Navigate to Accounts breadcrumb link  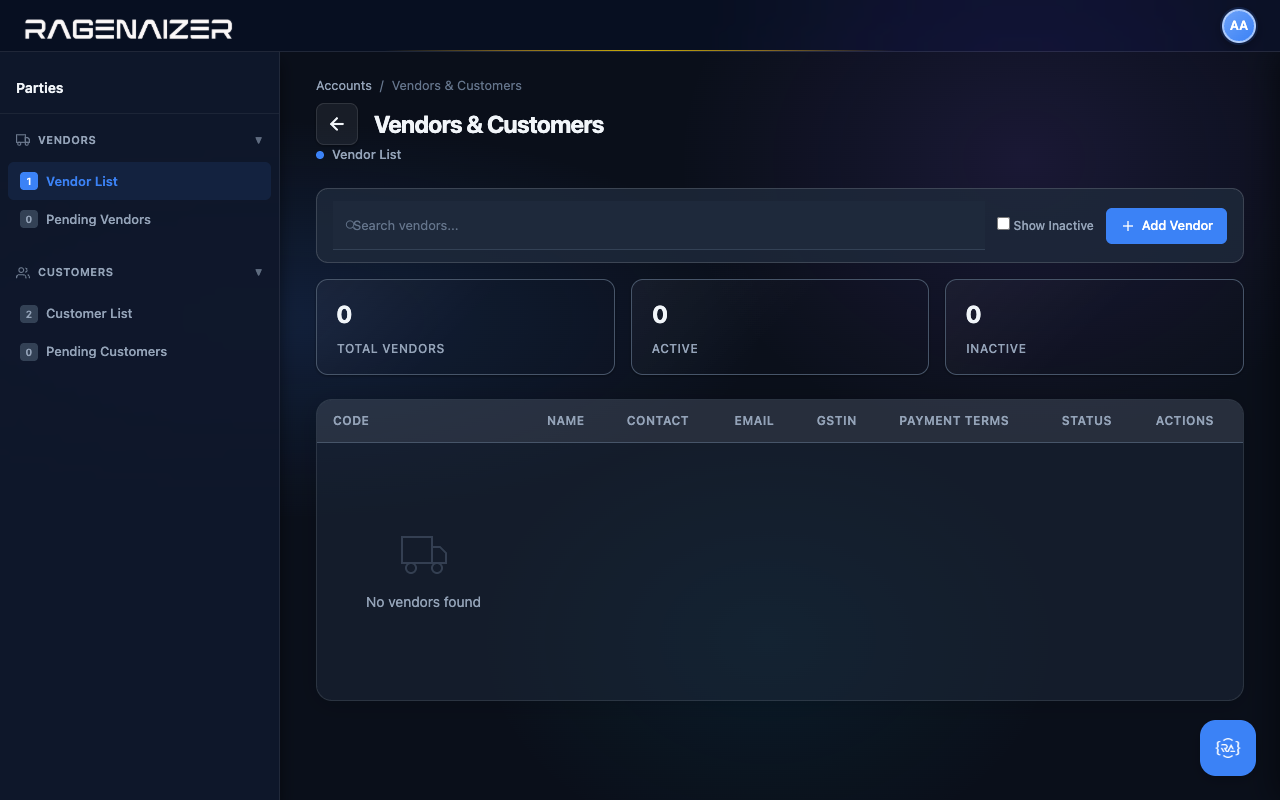[x=344, y=86]
